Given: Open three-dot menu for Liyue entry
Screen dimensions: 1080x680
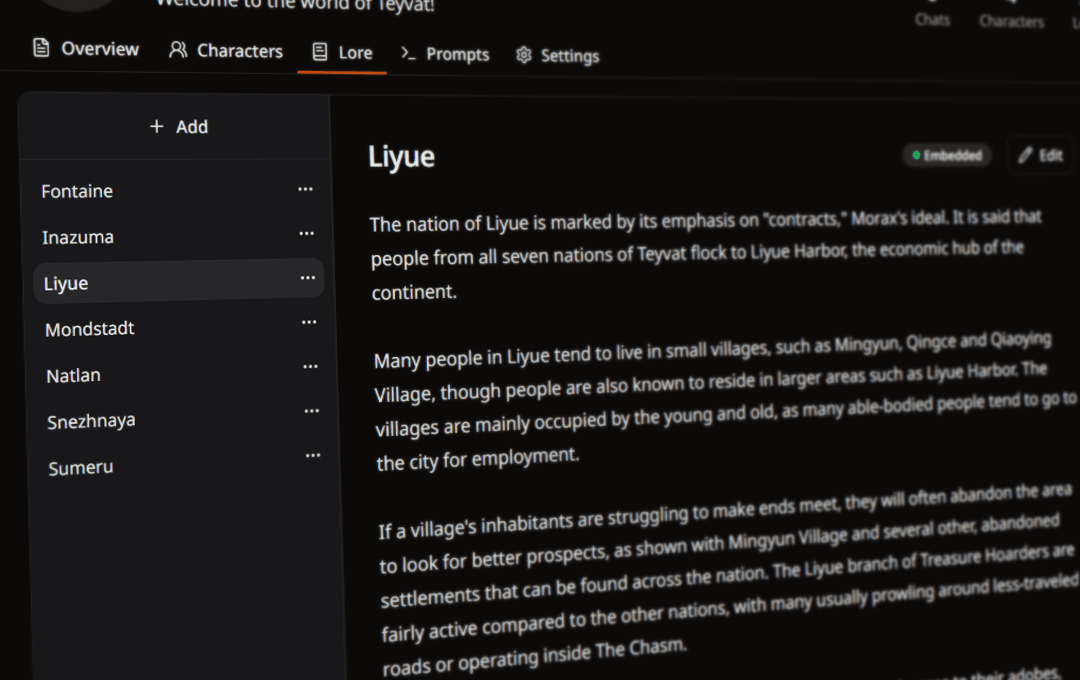Looking at the screenshot, I should [x=308, y=278].
